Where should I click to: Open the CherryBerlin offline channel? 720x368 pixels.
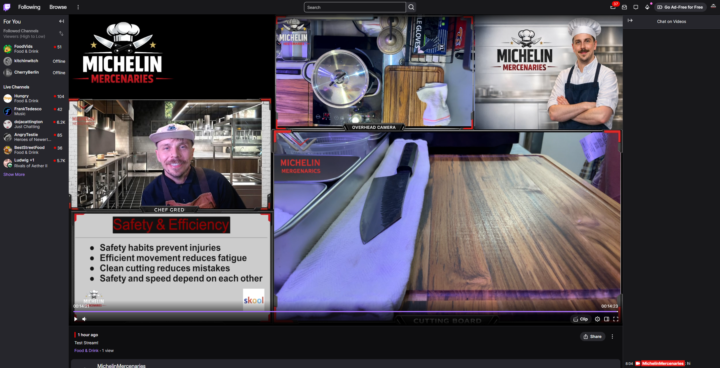34,73
